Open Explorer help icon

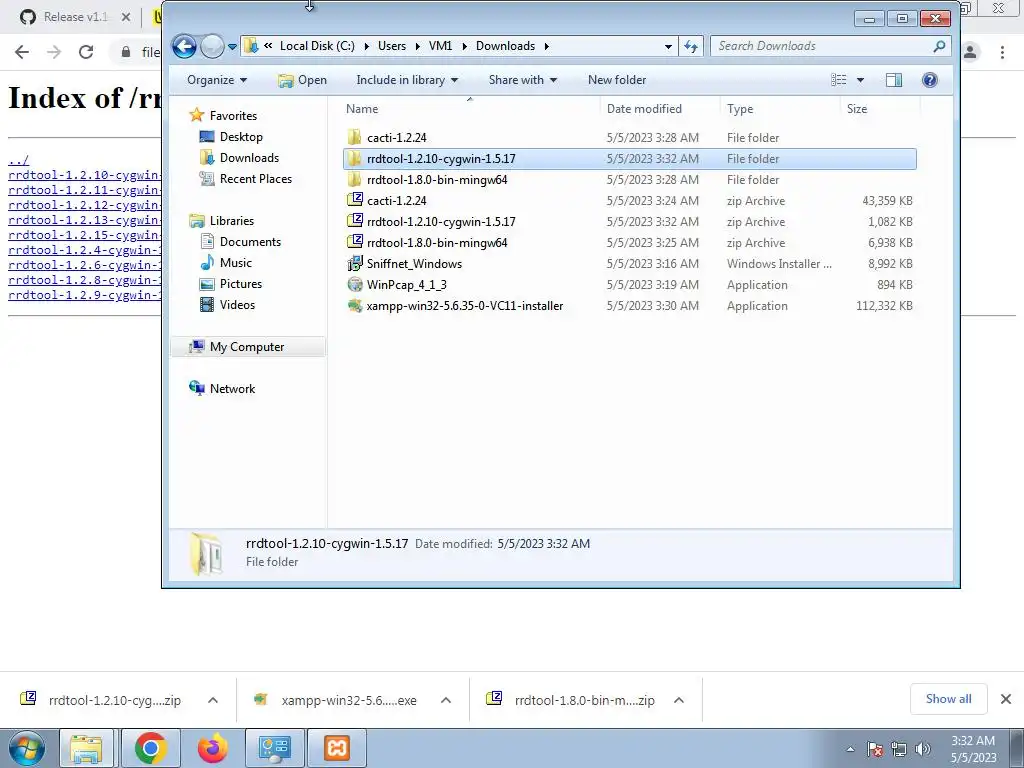tap(930, 80)
